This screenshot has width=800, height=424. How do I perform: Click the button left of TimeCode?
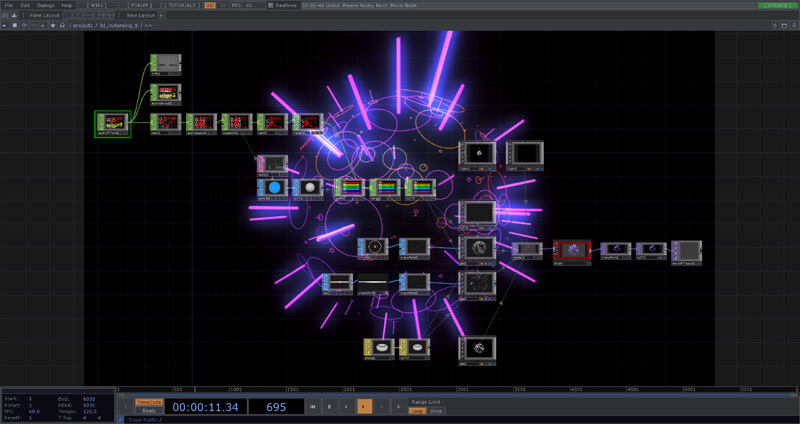[x=126, y=407]
